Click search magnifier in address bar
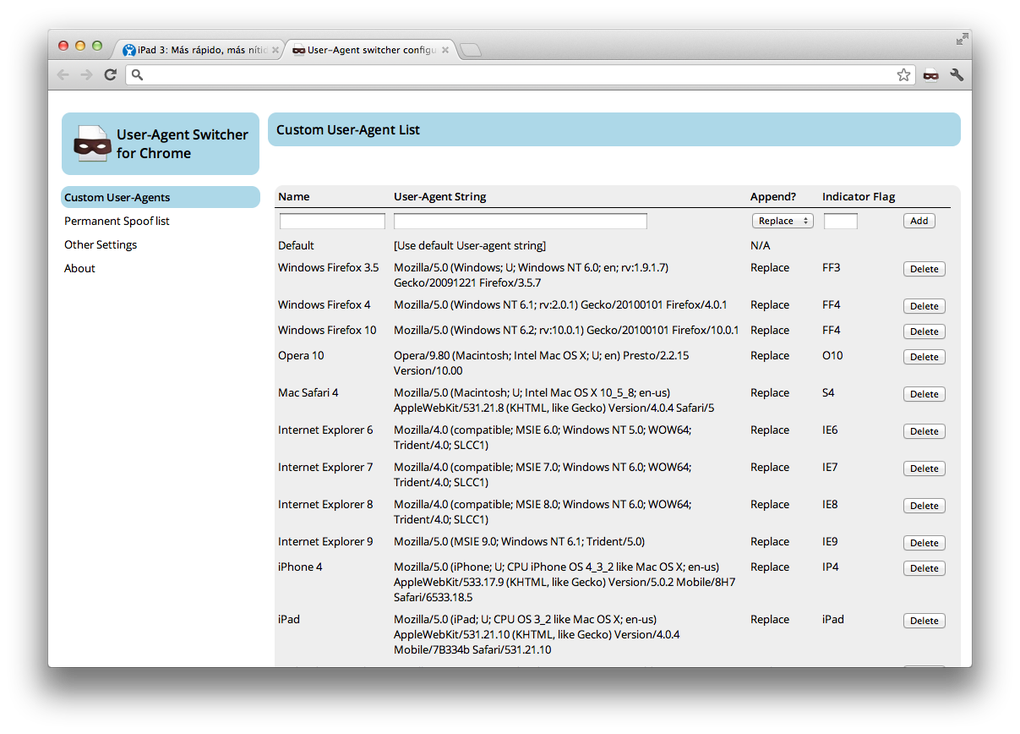Screen dimensions: 1020x734 click(x=137, y=75)
